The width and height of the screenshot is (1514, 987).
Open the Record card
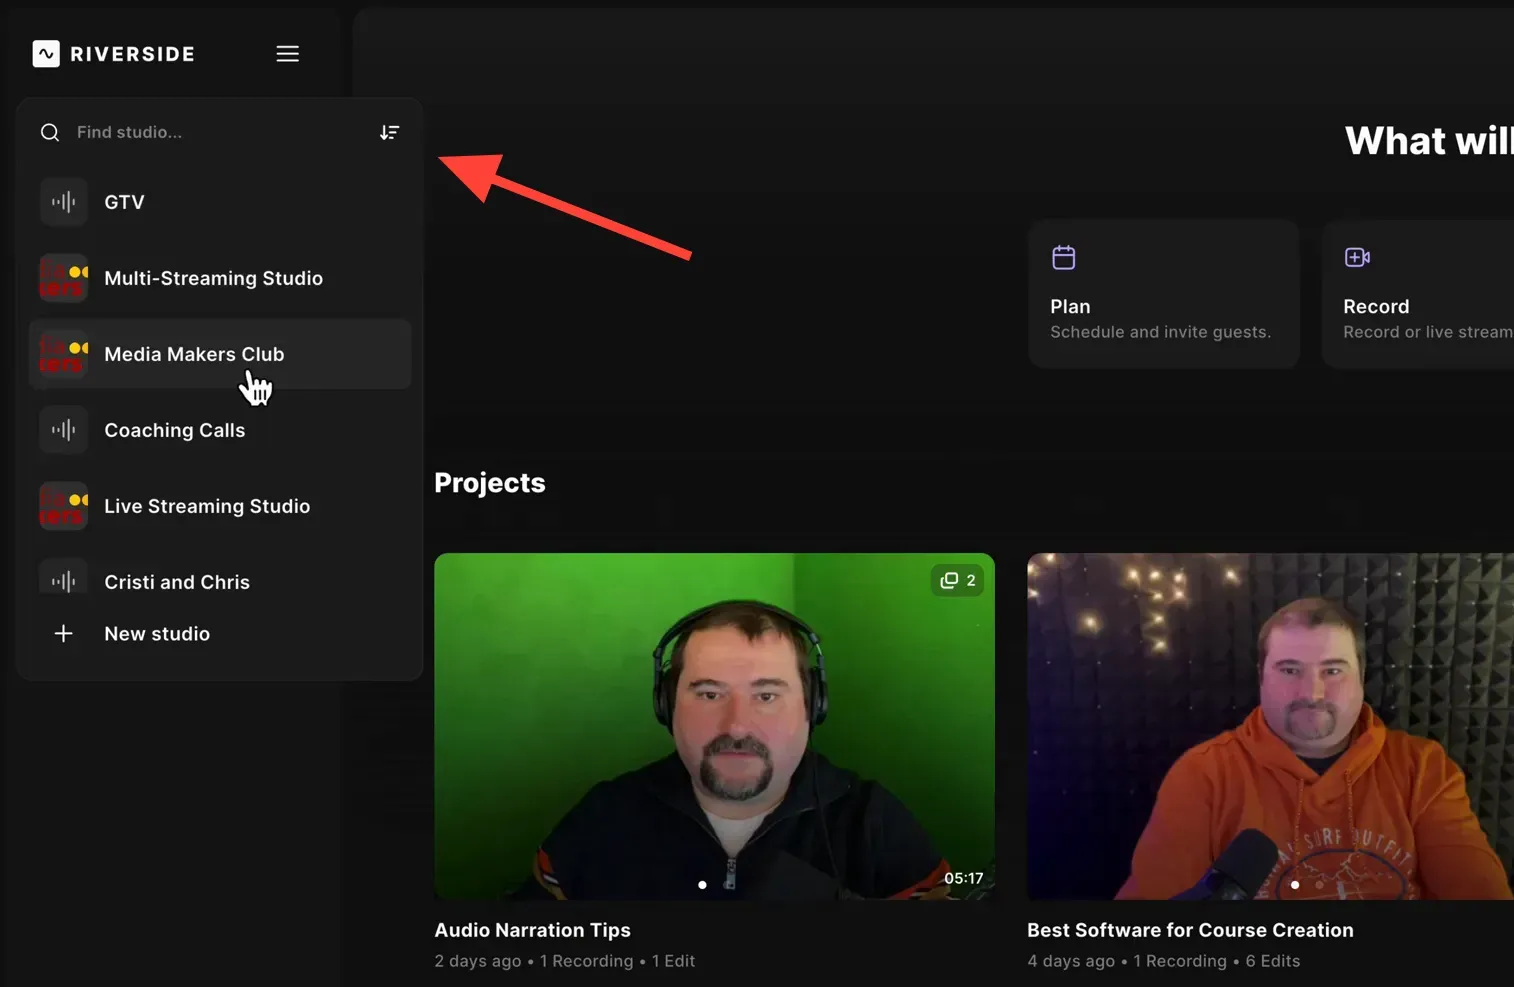(1418, 294)
